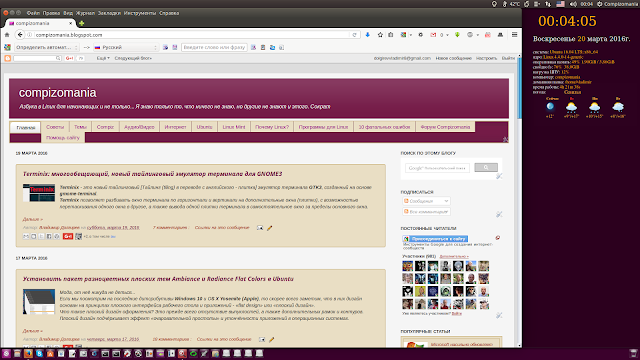Click the G+1 button on Blogger navbar
640x360 pixels.
tap(69, 58)
